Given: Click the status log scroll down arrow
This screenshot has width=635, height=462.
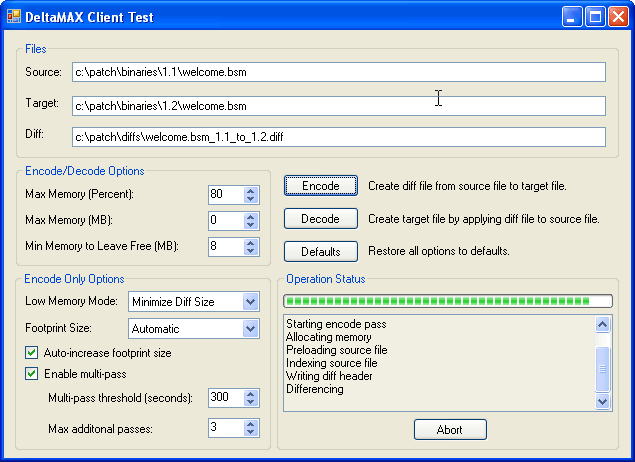Looking at the screenshot, I should tap(603, 401).
